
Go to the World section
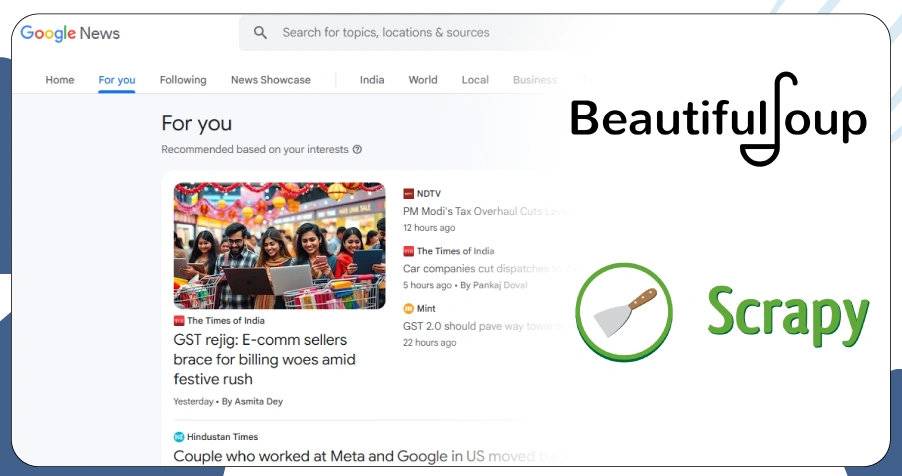click(x=423, y=80)
